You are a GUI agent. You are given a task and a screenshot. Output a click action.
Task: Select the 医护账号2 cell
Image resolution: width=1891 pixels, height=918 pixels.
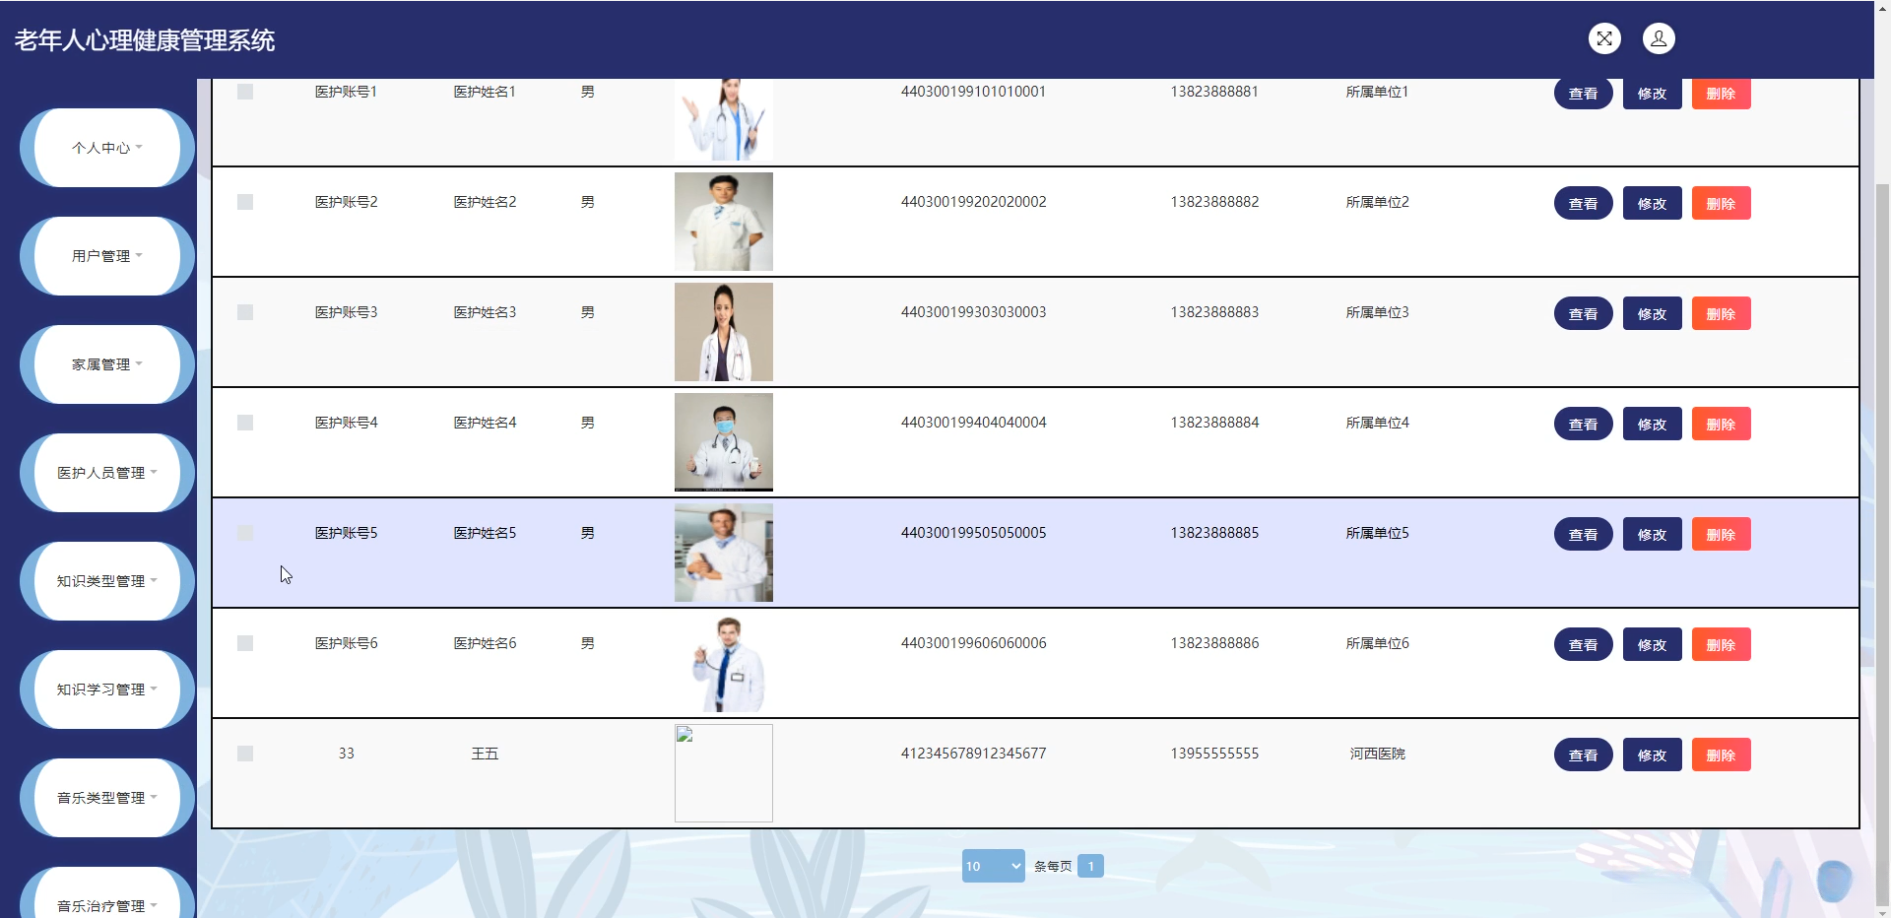tap(346, 202)
